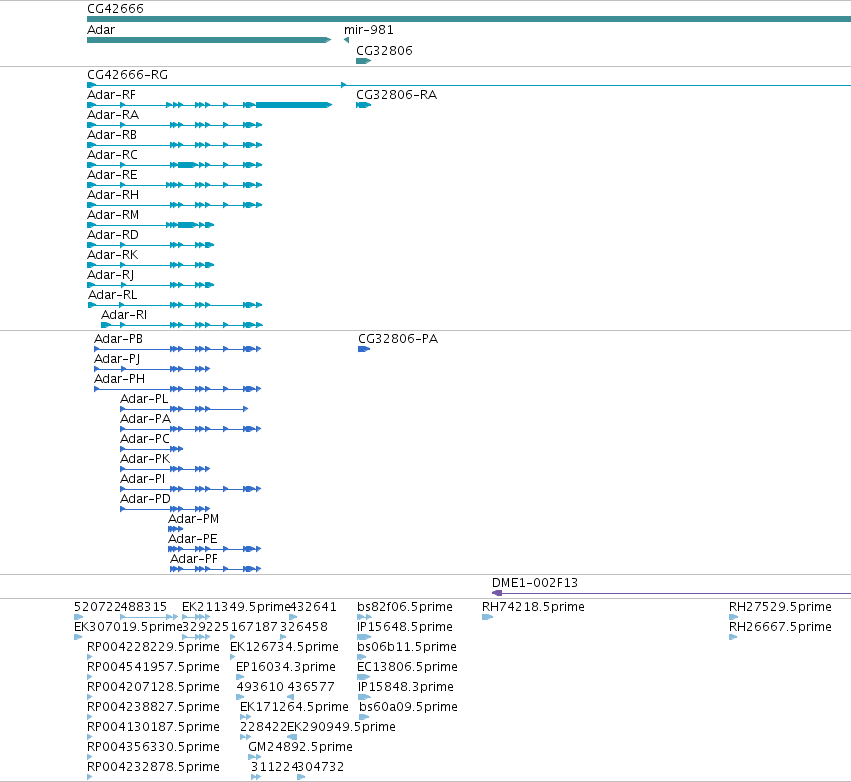Click protein Adar-PE label

[193, 539]
